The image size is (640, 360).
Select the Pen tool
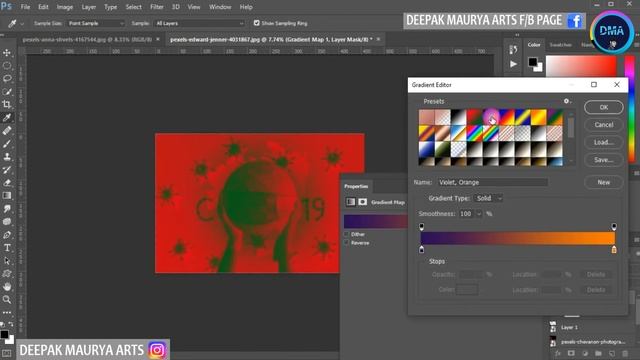point(7,235)
